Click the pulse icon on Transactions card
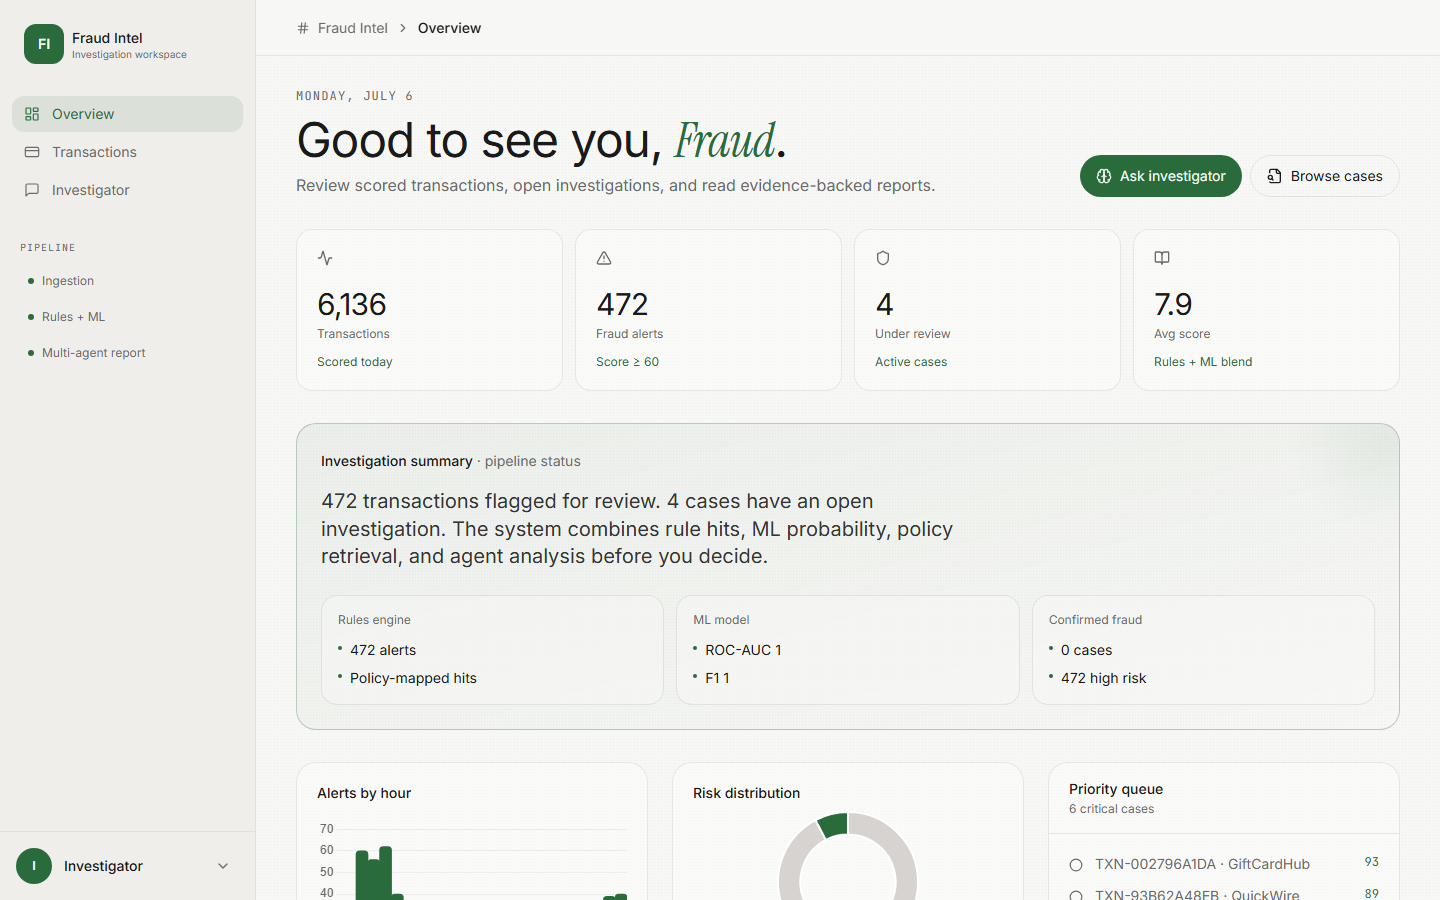The width and height of the screenshot is (1440, 900). click(x=325, y=258)
